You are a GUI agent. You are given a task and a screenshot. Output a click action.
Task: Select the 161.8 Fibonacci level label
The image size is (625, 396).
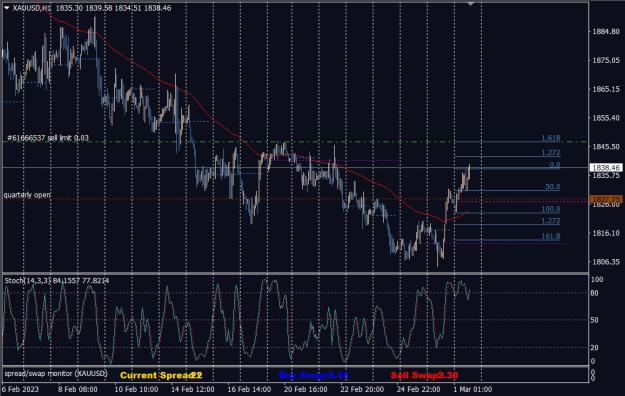(x=550, y=236)
